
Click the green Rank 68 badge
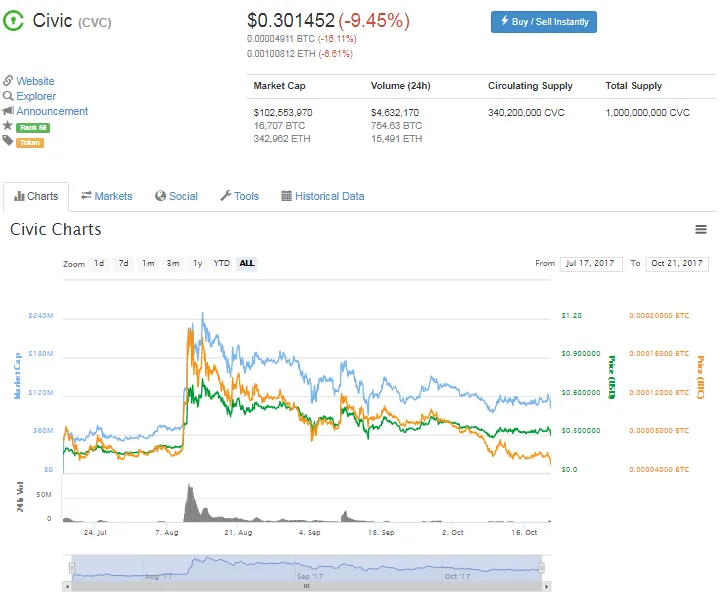tap(33, 128)
